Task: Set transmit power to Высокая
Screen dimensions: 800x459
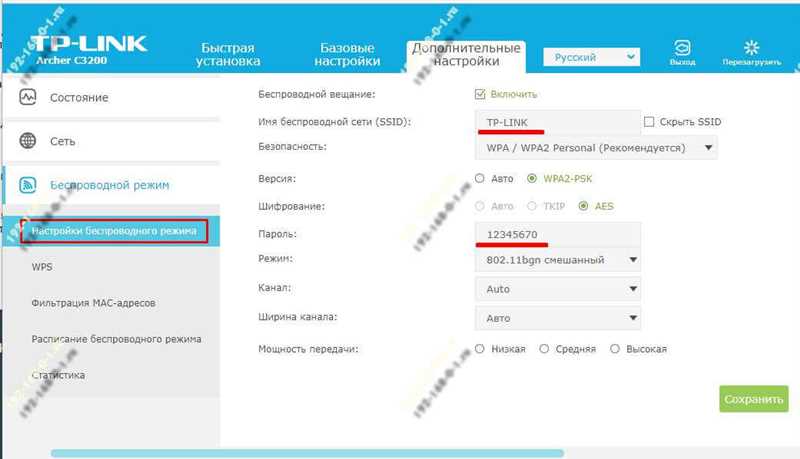Action: coord(615,349)
